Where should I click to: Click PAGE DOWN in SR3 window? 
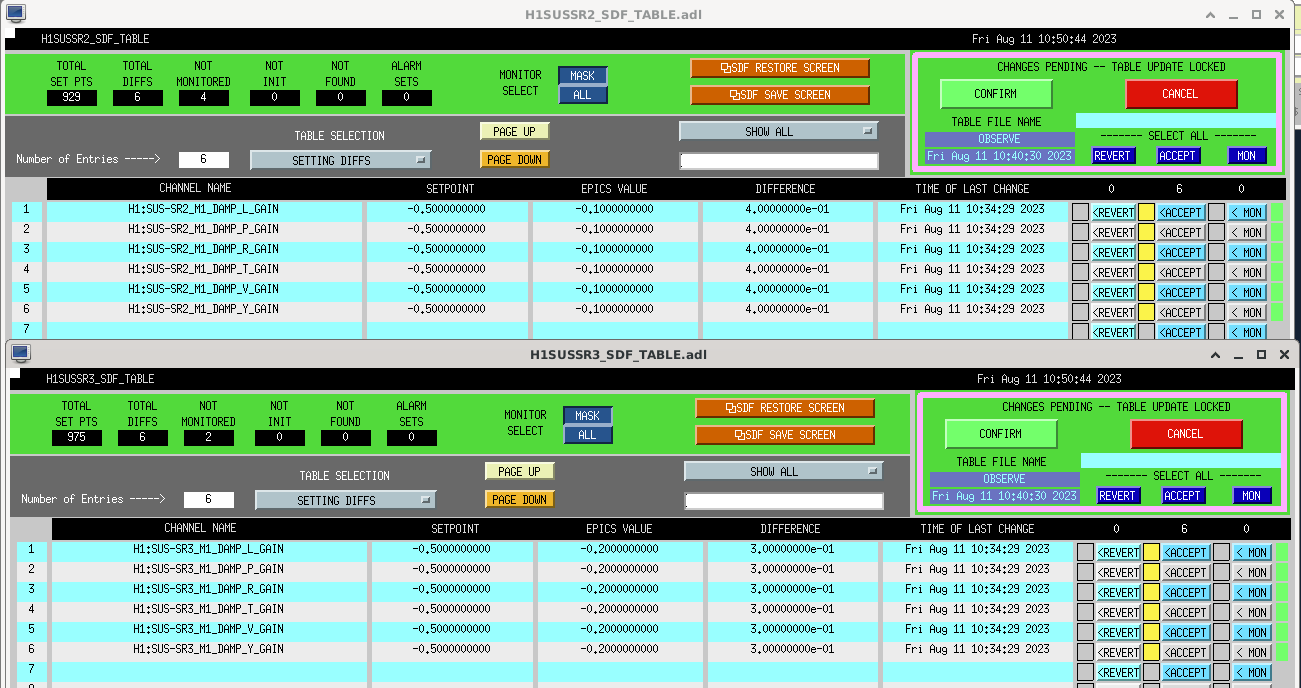[520, 499]
